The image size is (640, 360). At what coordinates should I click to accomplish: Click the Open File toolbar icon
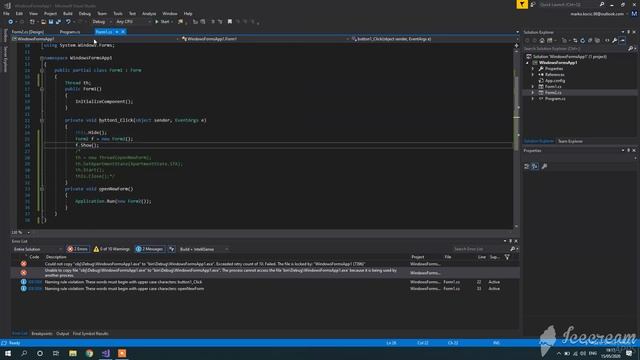43,22
